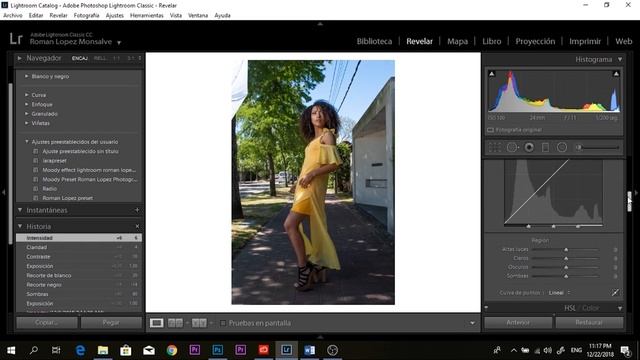
Task: Collapse the Historia panel
Action: [x=20, y=226]
